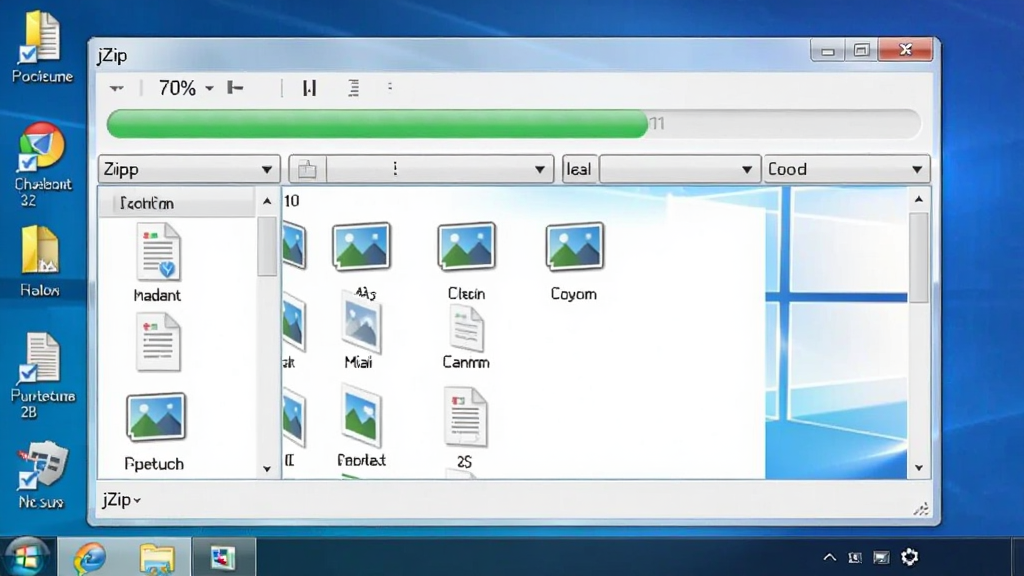Open the Pocieune desktop icon

pyautogui.click(x=42, y=47)
